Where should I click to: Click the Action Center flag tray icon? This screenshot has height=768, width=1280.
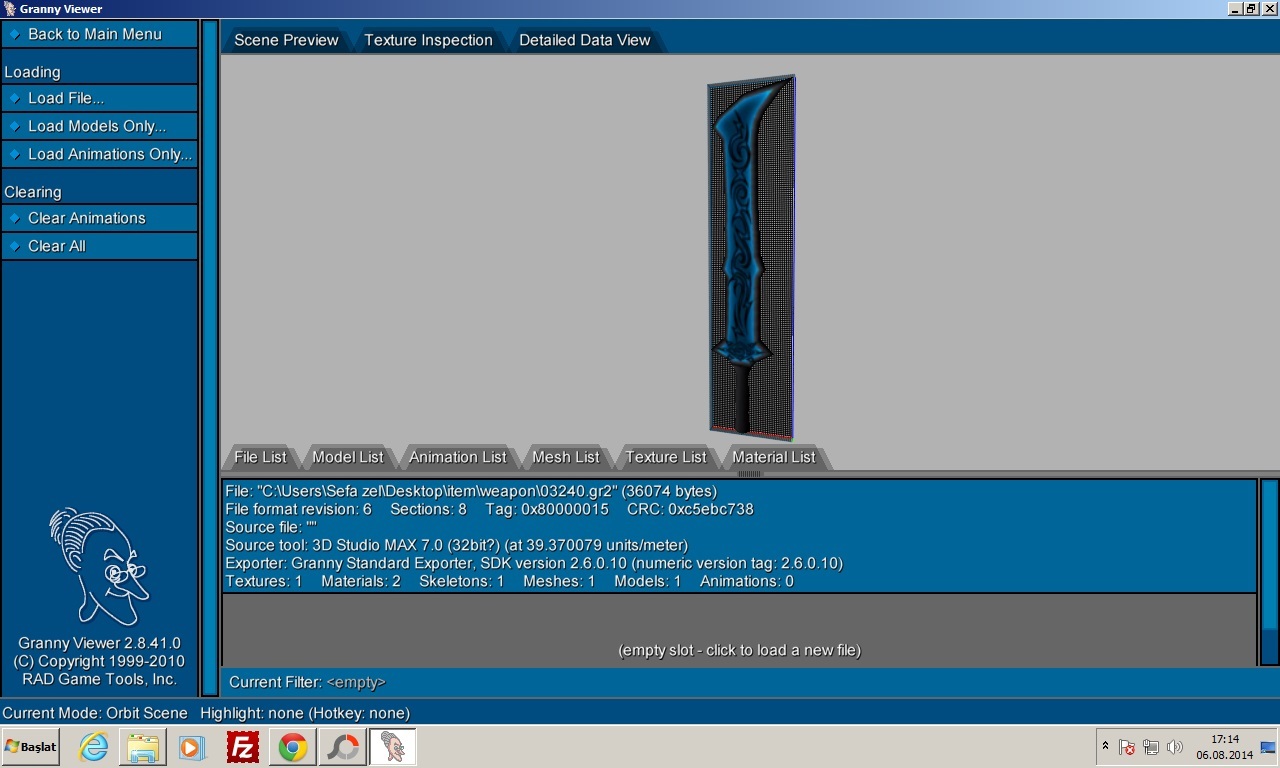click(x=1127, y=747)
